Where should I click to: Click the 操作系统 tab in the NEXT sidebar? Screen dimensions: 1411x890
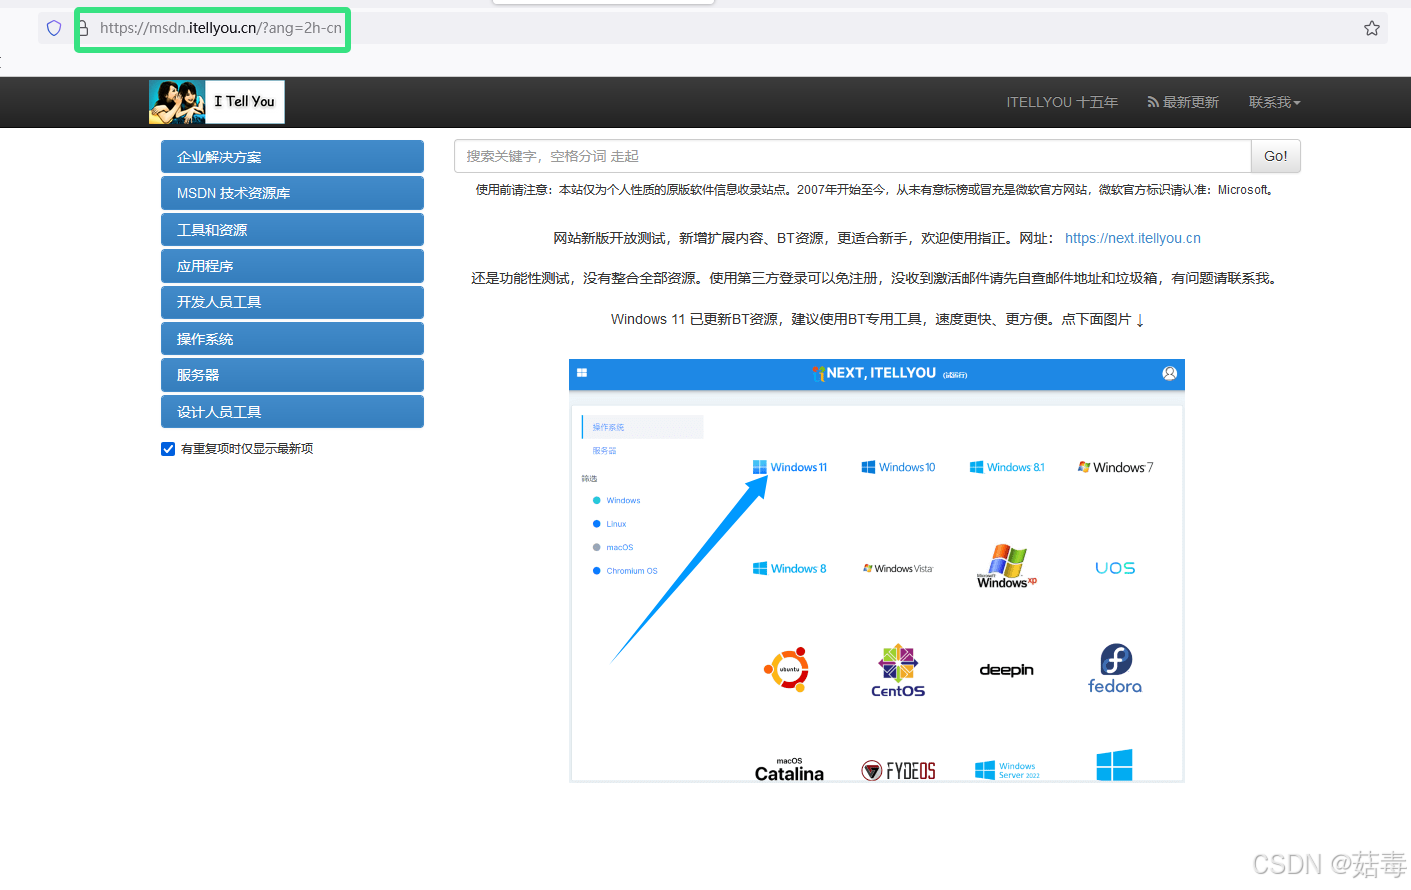pos(643,427)
